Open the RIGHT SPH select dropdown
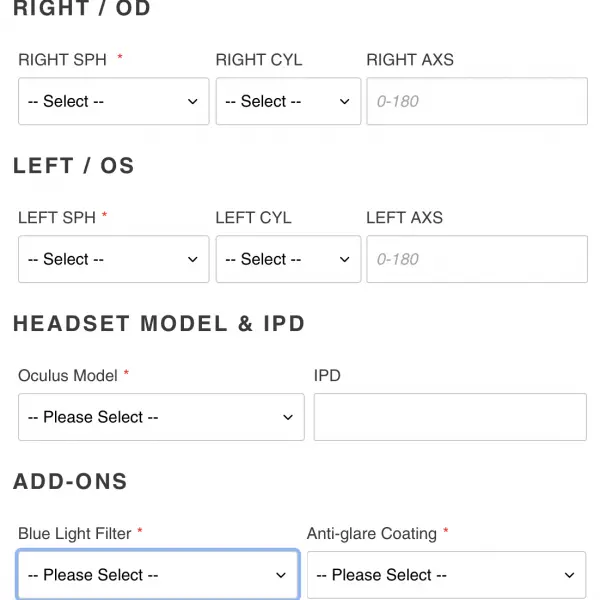Screen dimensions: 600x600 pyautogui.click(x=114, y=101)
